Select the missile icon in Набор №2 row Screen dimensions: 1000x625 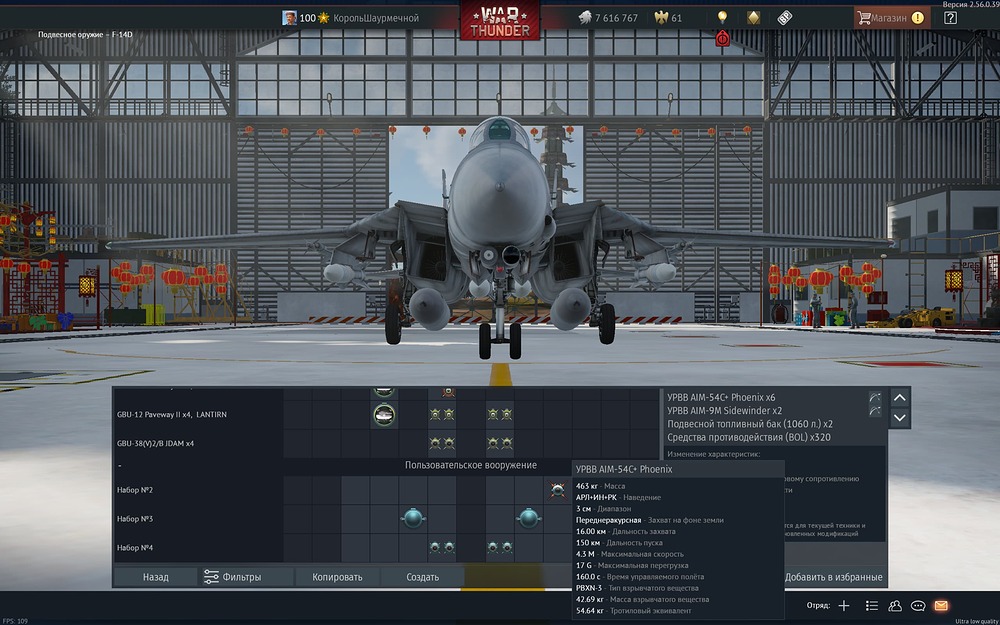pyautogui.click(x=557, y=490)
